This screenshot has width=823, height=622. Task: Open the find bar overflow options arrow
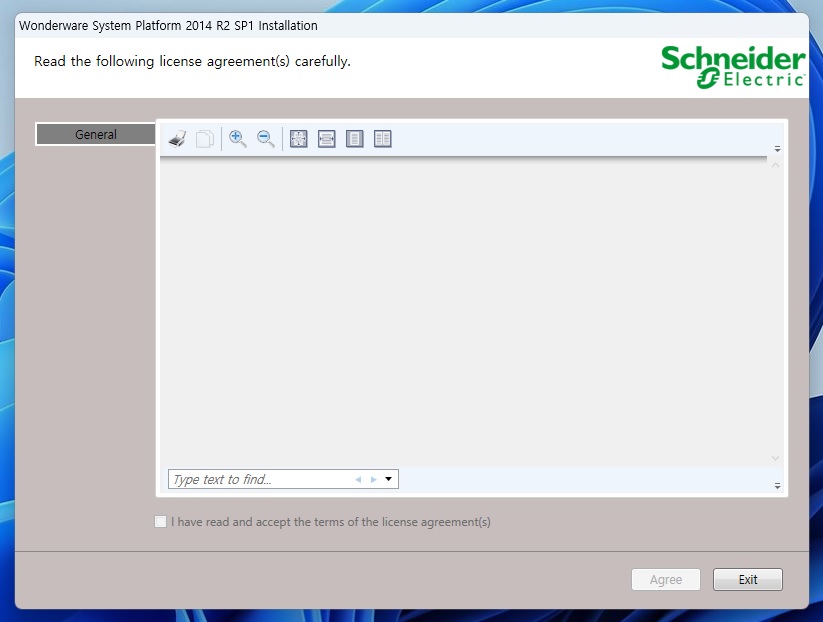[x=777, y=486]
